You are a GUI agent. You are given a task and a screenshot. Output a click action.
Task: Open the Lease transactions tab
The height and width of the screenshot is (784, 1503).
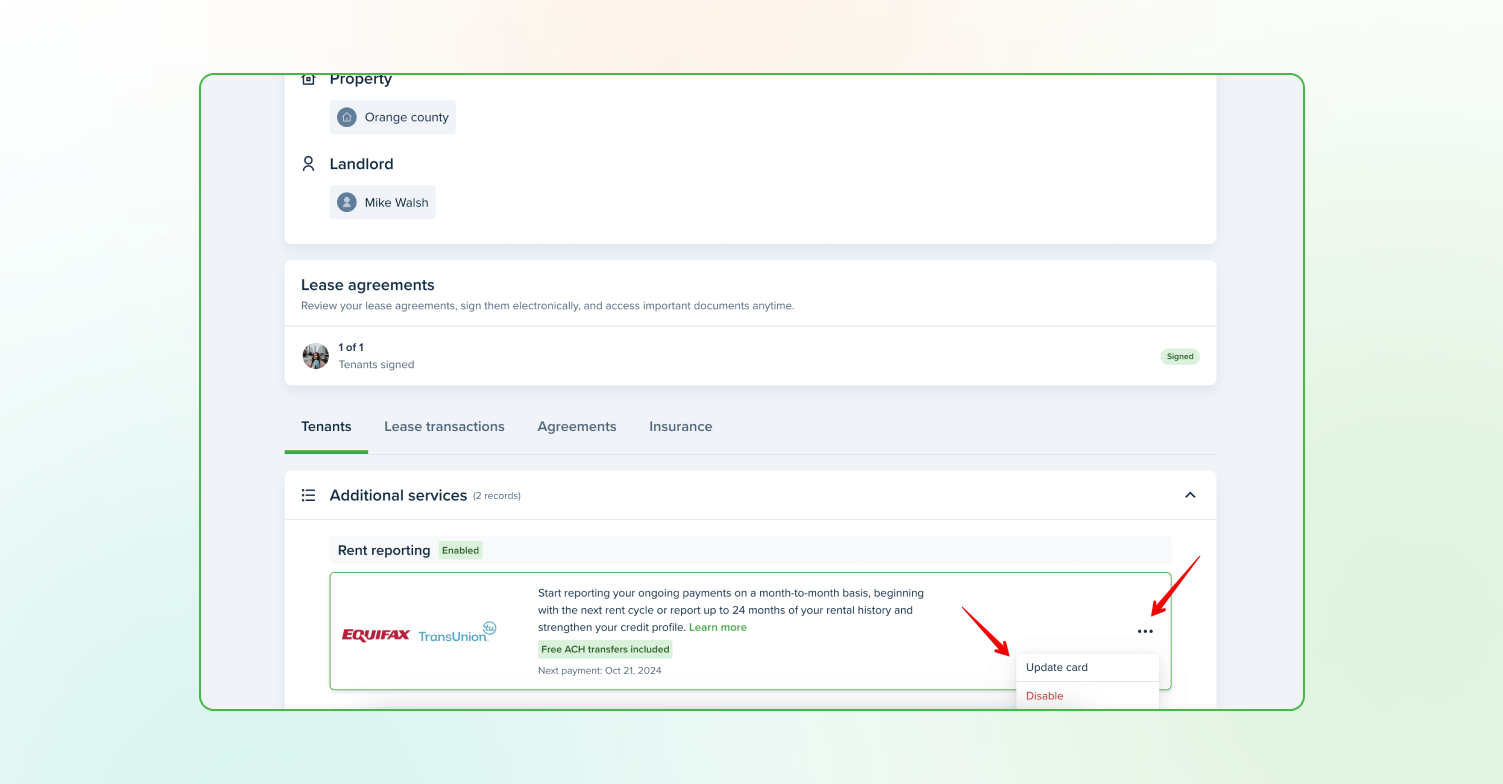[x=444, y=427]
